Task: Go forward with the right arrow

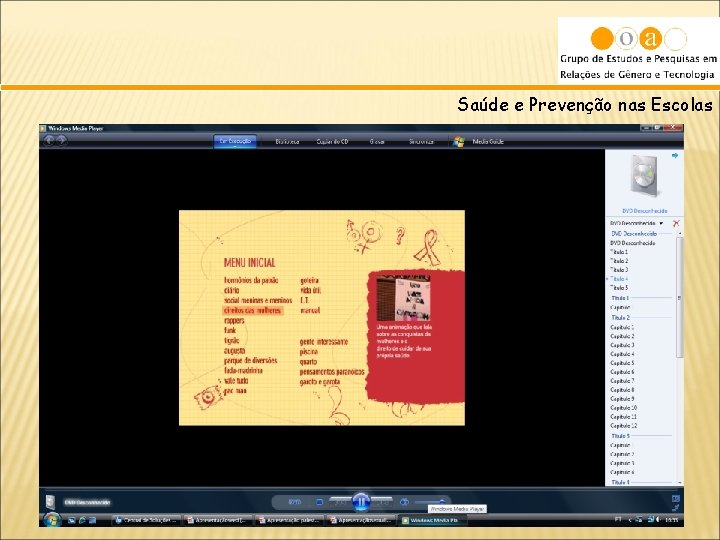Action: [62, 141]
